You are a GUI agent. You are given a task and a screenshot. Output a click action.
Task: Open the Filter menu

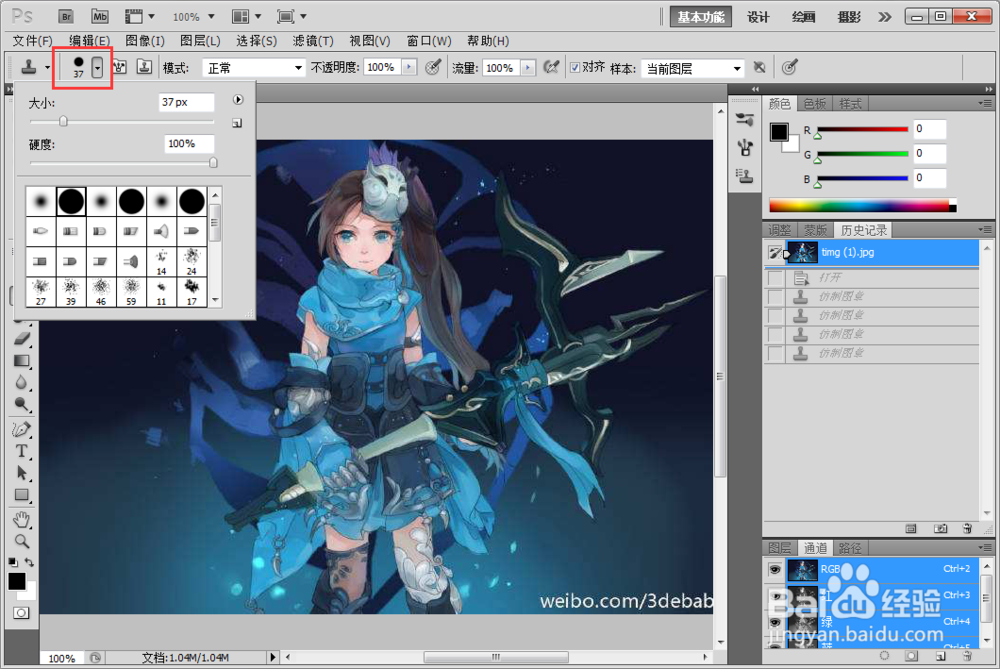click(313, 41)
